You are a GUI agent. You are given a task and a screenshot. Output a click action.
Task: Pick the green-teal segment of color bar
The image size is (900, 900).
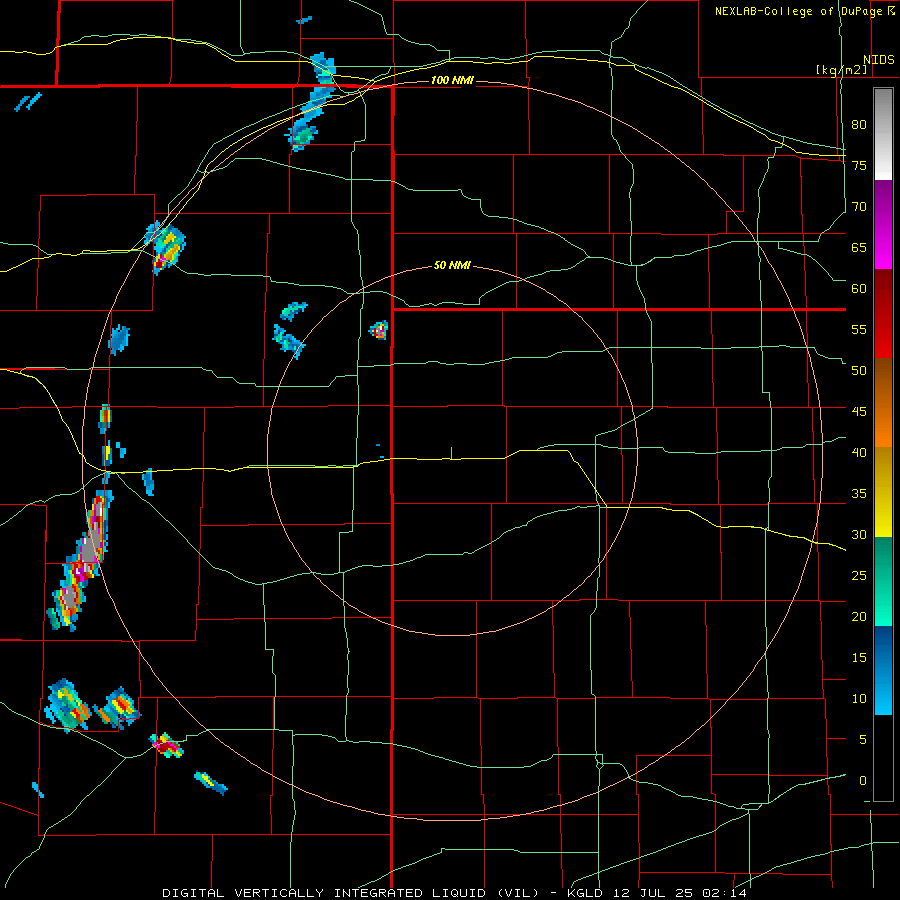883,581
